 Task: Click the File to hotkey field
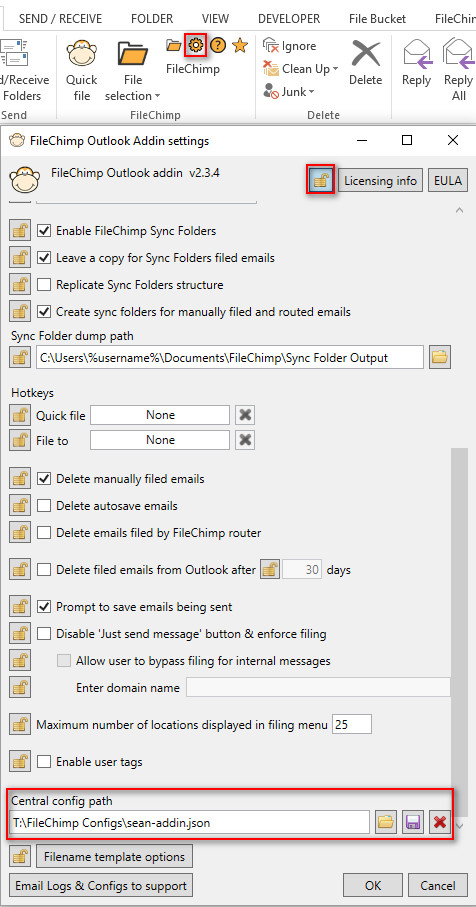(160, 440)
